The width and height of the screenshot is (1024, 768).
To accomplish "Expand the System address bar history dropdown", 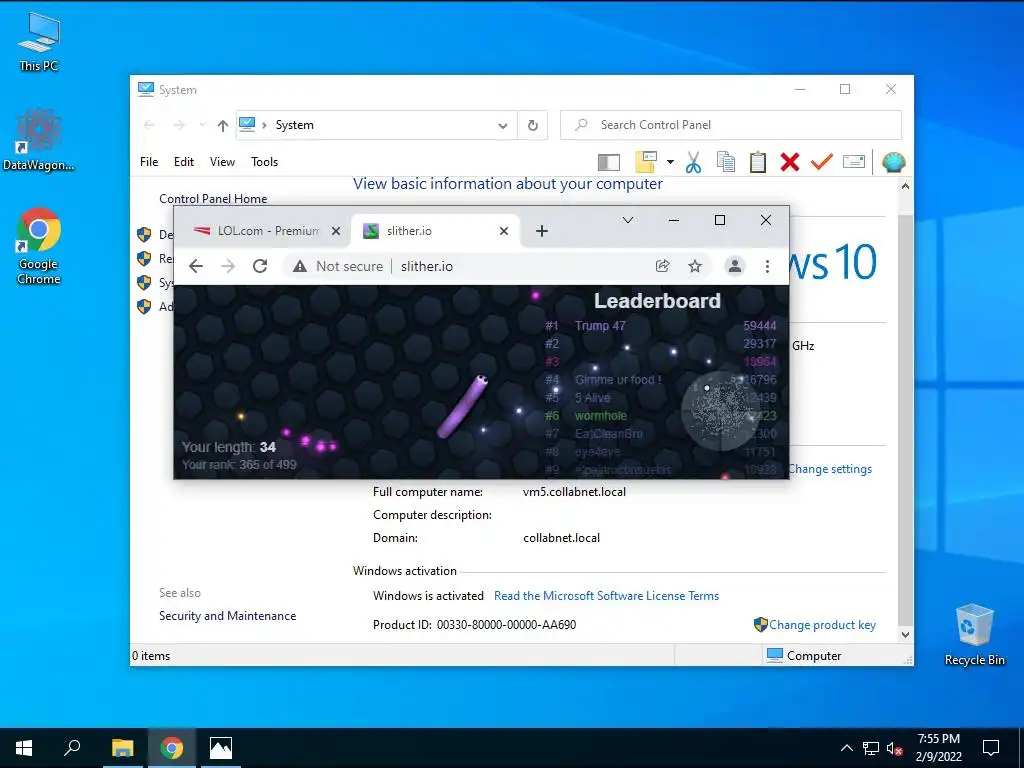I will coord(503,125).
